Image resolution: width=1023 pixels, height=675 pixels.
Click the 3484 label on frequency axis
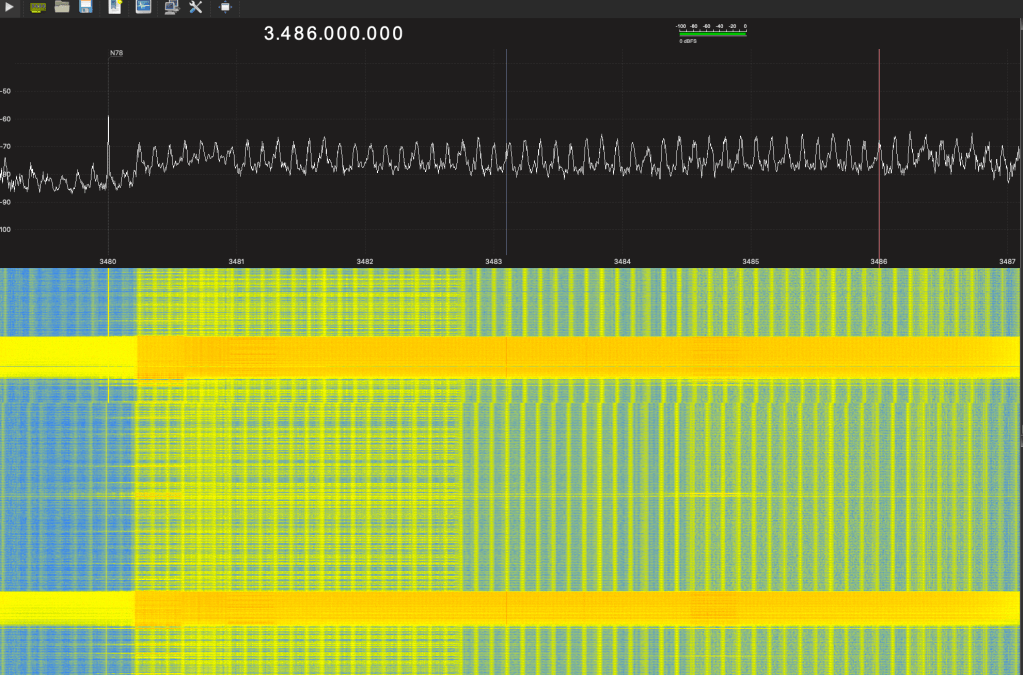click(622, 261)
